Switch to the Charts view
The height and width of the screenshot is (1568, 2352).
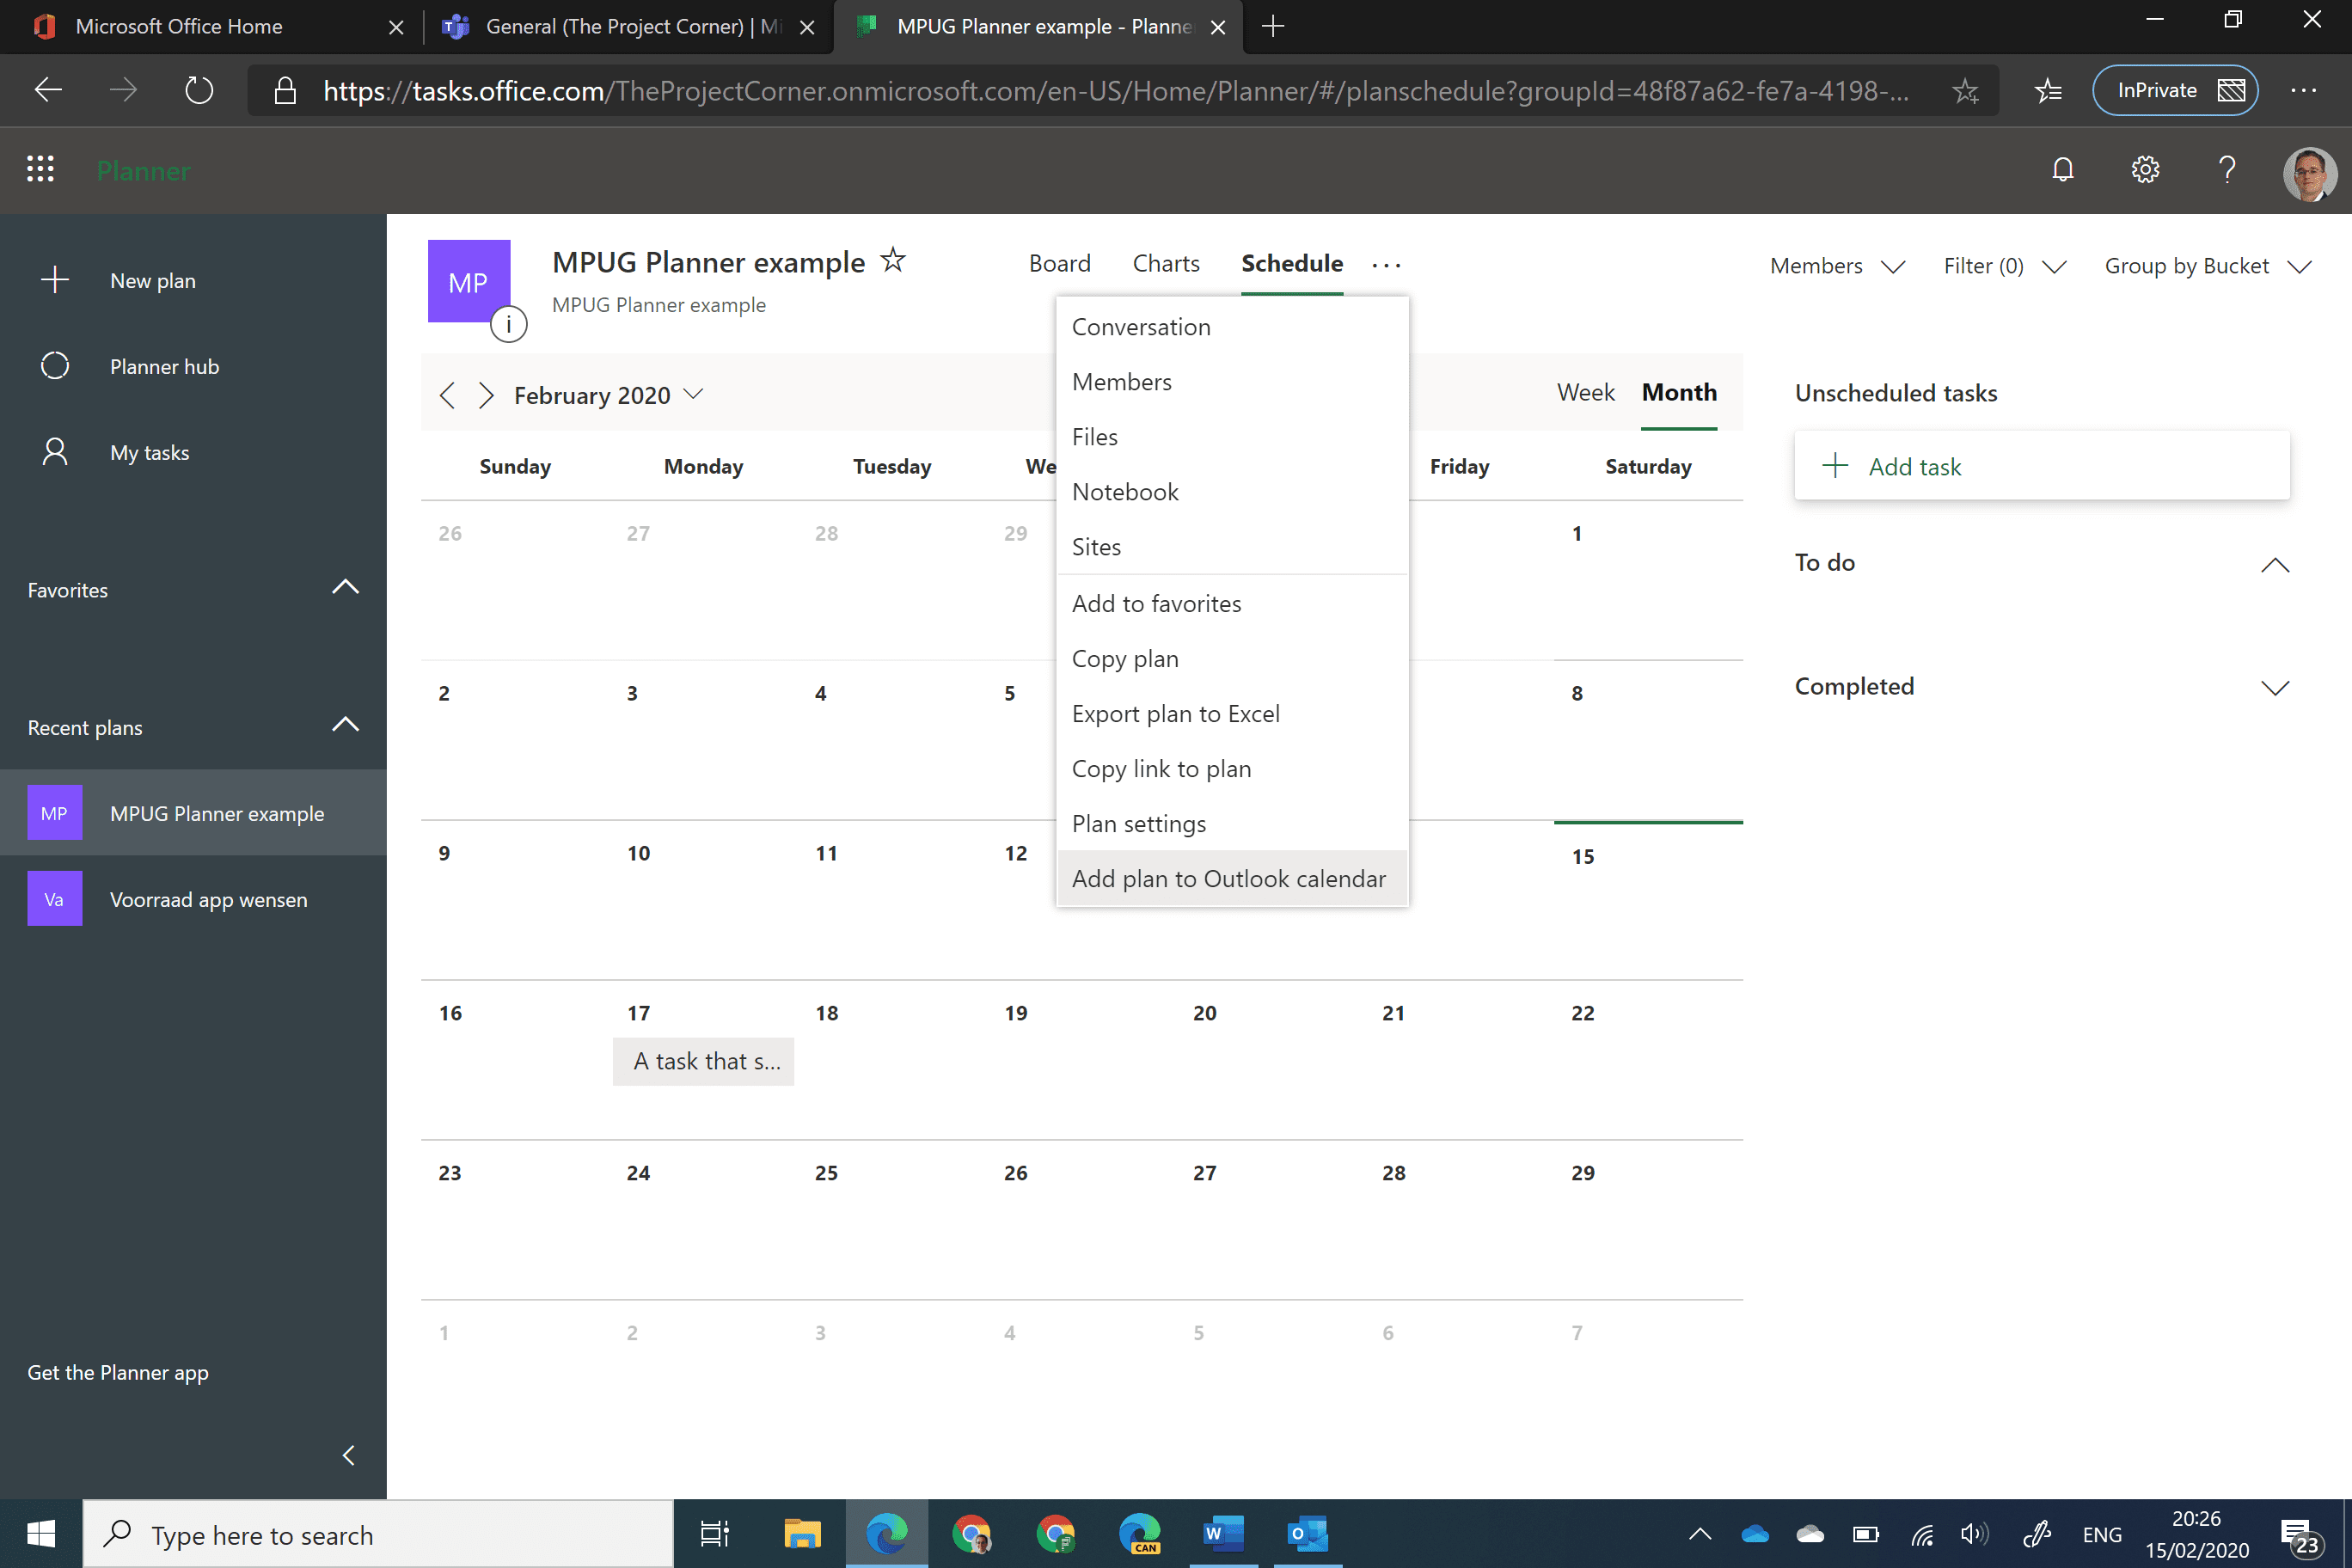[1165, 263]
